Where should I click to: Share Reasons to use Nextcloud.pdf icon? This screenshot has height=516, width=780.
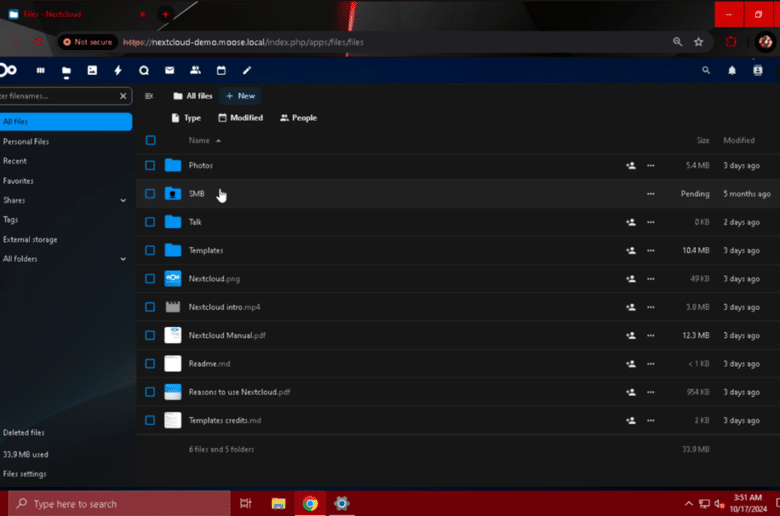631,393
